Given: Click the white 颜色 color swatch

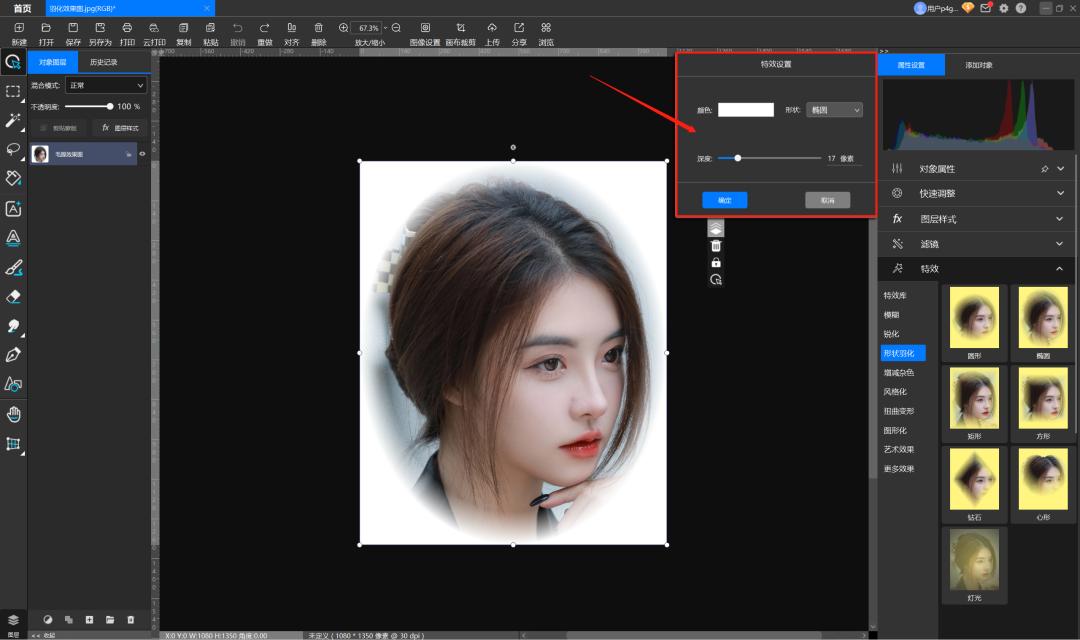Looking at the screenshot, I should click(x=745, y=110).
